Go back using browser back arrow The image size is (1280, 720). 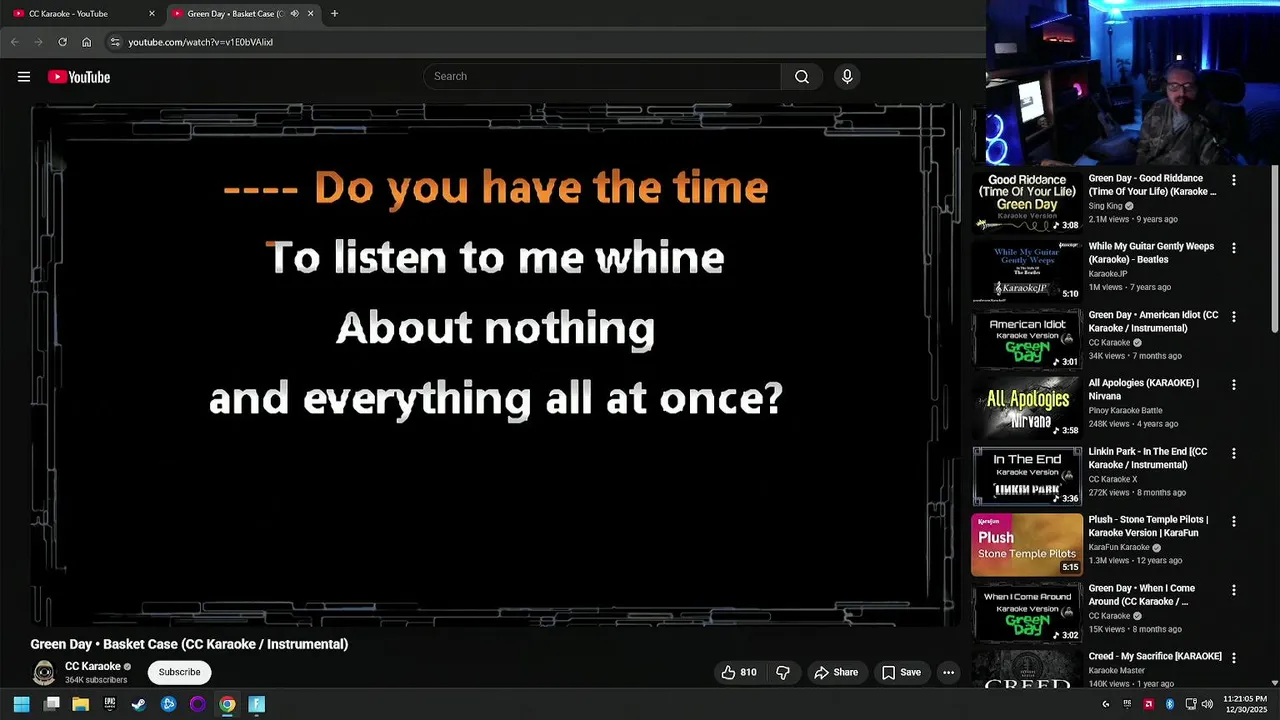pyautogui.click(x=14, y=42)
